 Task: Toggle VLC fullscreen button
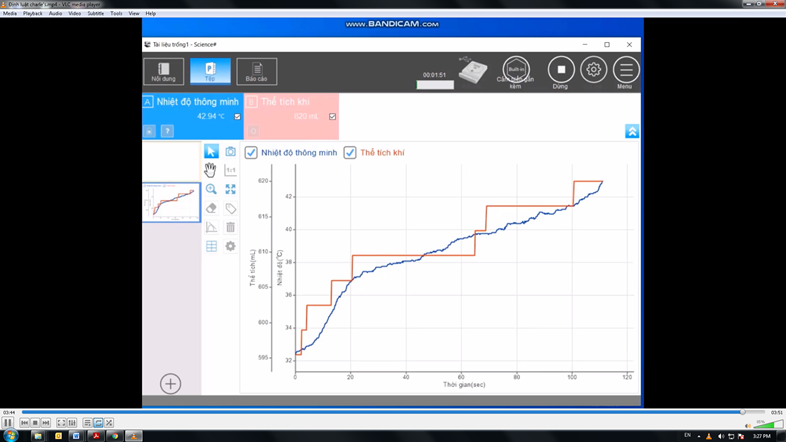[61, 423]
